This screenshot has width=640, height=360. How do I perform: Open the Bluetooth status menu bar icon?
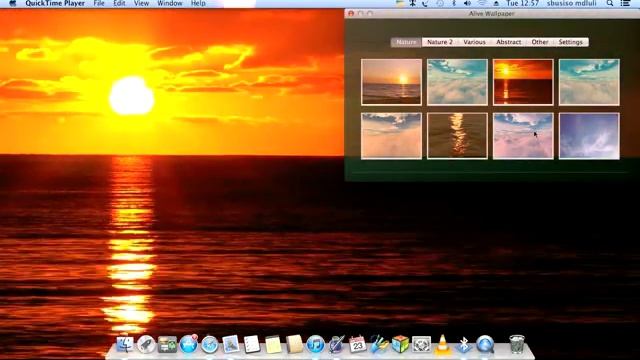coord(454,3)
